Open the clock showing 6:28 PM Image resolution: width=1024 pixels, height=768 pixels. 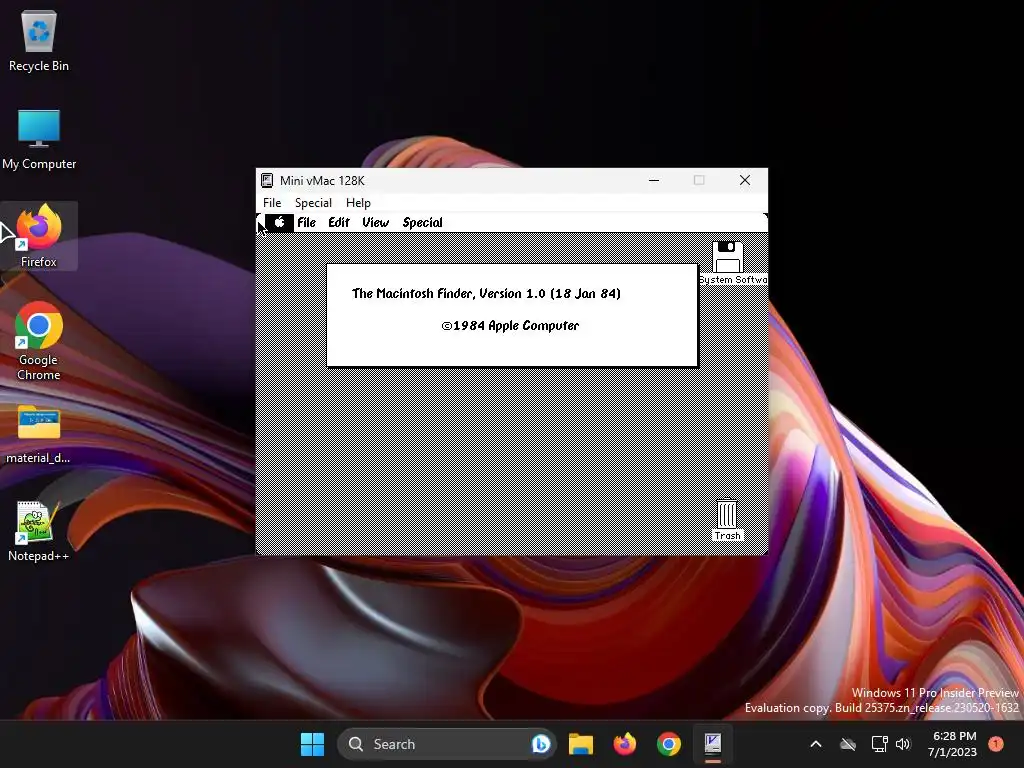(953, 744)
